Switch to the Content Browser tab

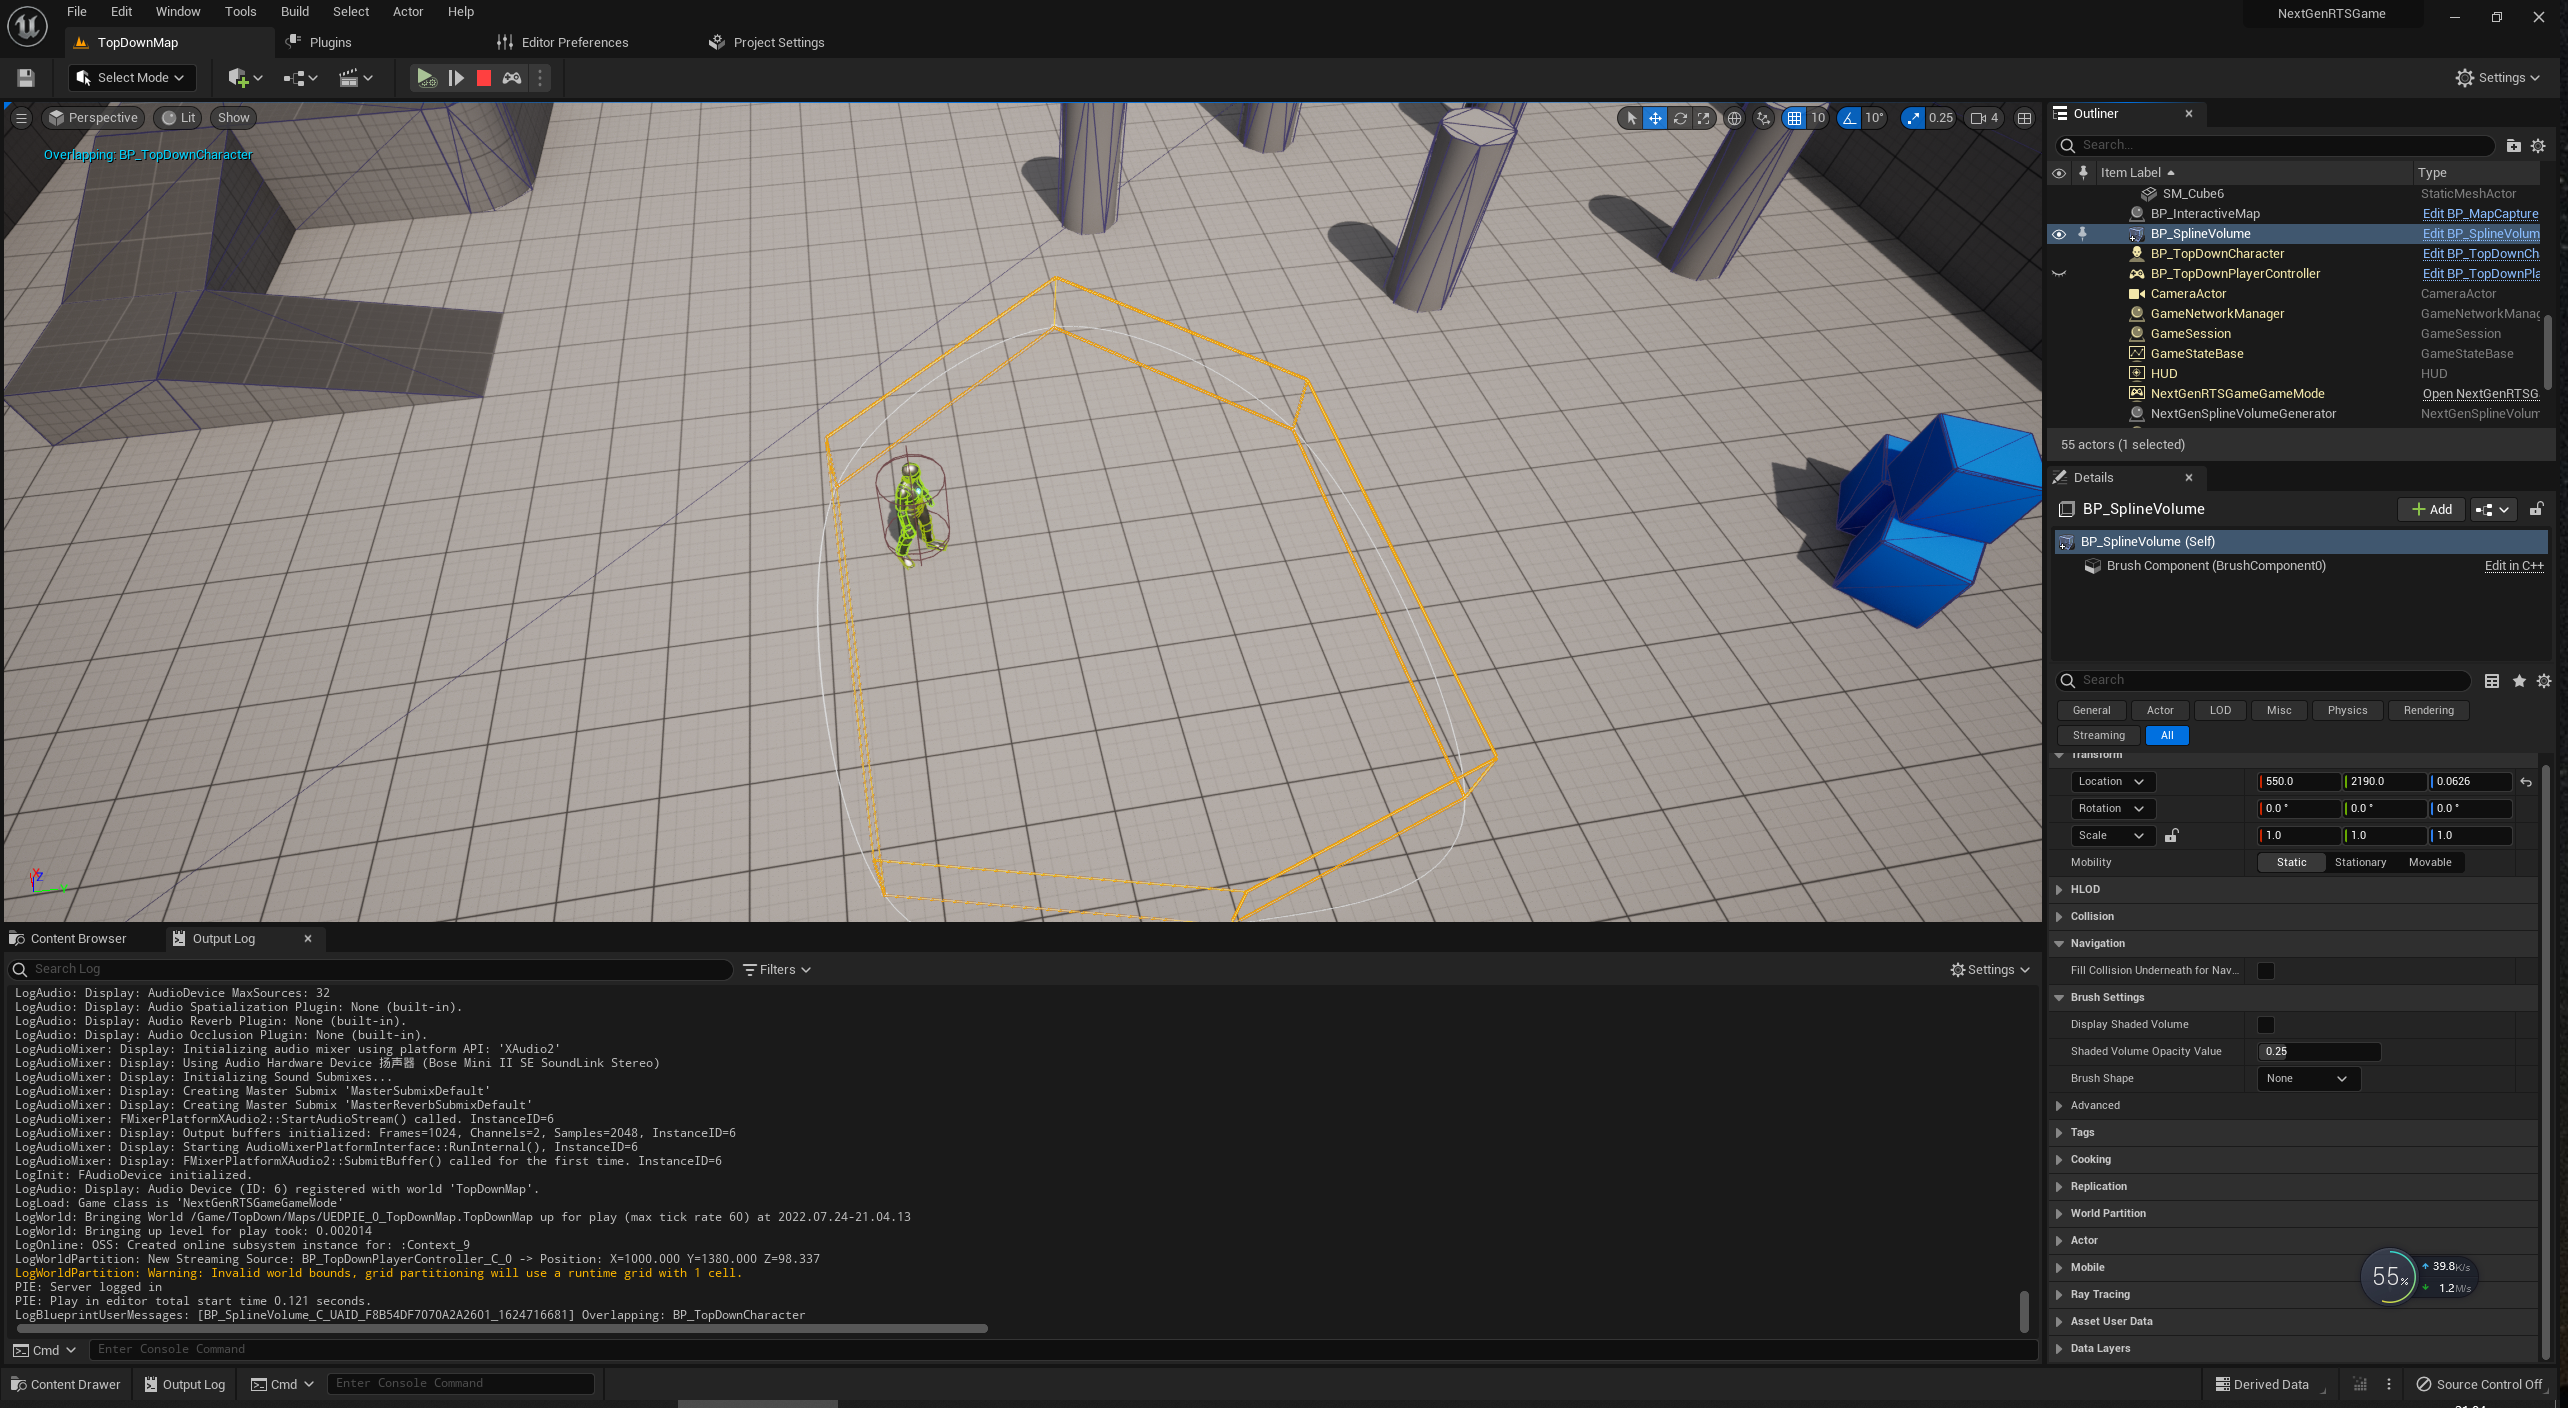[x=77, y=939]
